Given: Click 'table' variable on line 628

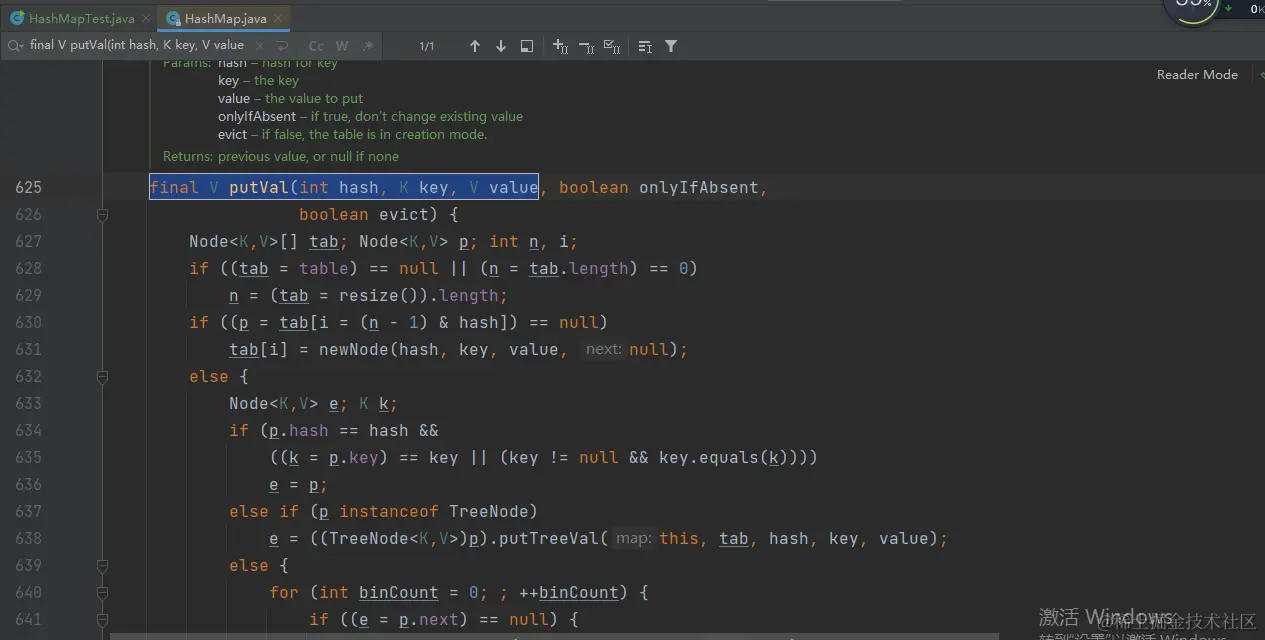Looking at the screenshot, I should point(324,268).
